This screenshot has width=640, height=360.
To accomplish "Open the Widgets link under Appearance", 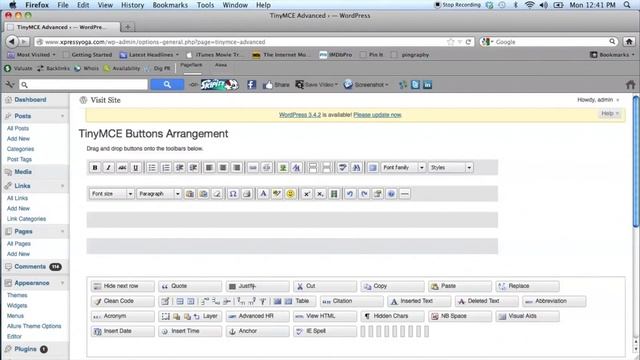I will click(17, 305).
